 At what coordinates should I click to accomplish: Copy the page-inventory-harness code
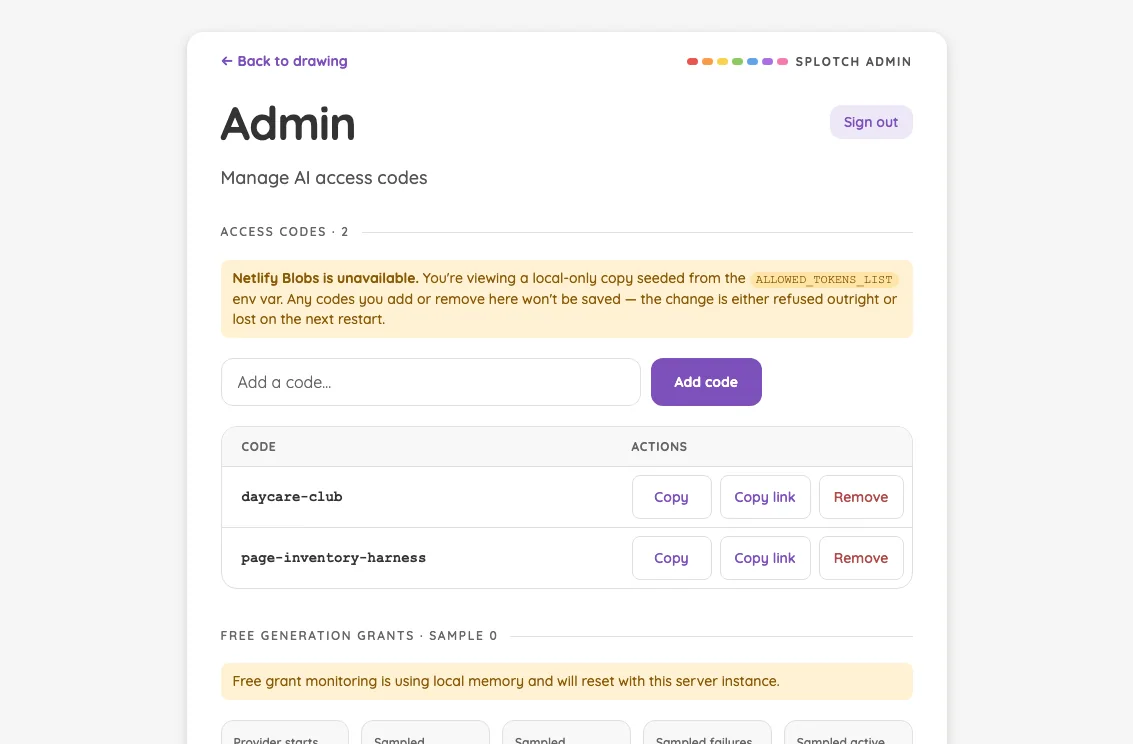coord(671,558)
